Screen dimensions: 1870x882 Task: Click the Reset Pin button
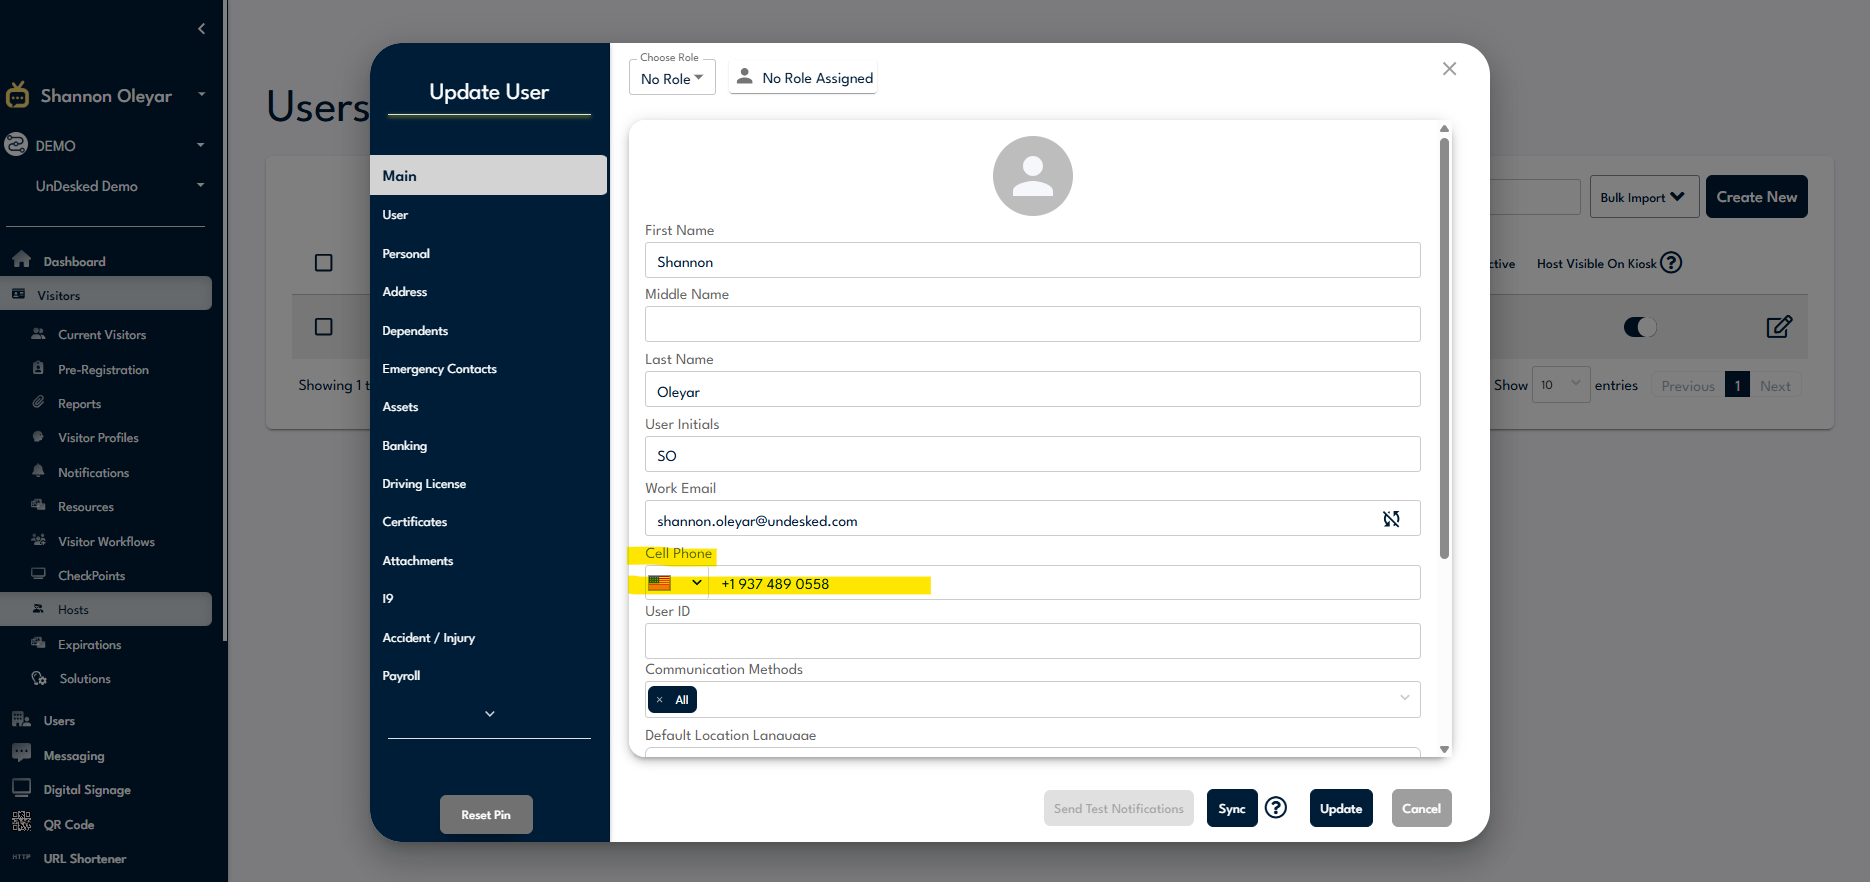pos(486,815)
